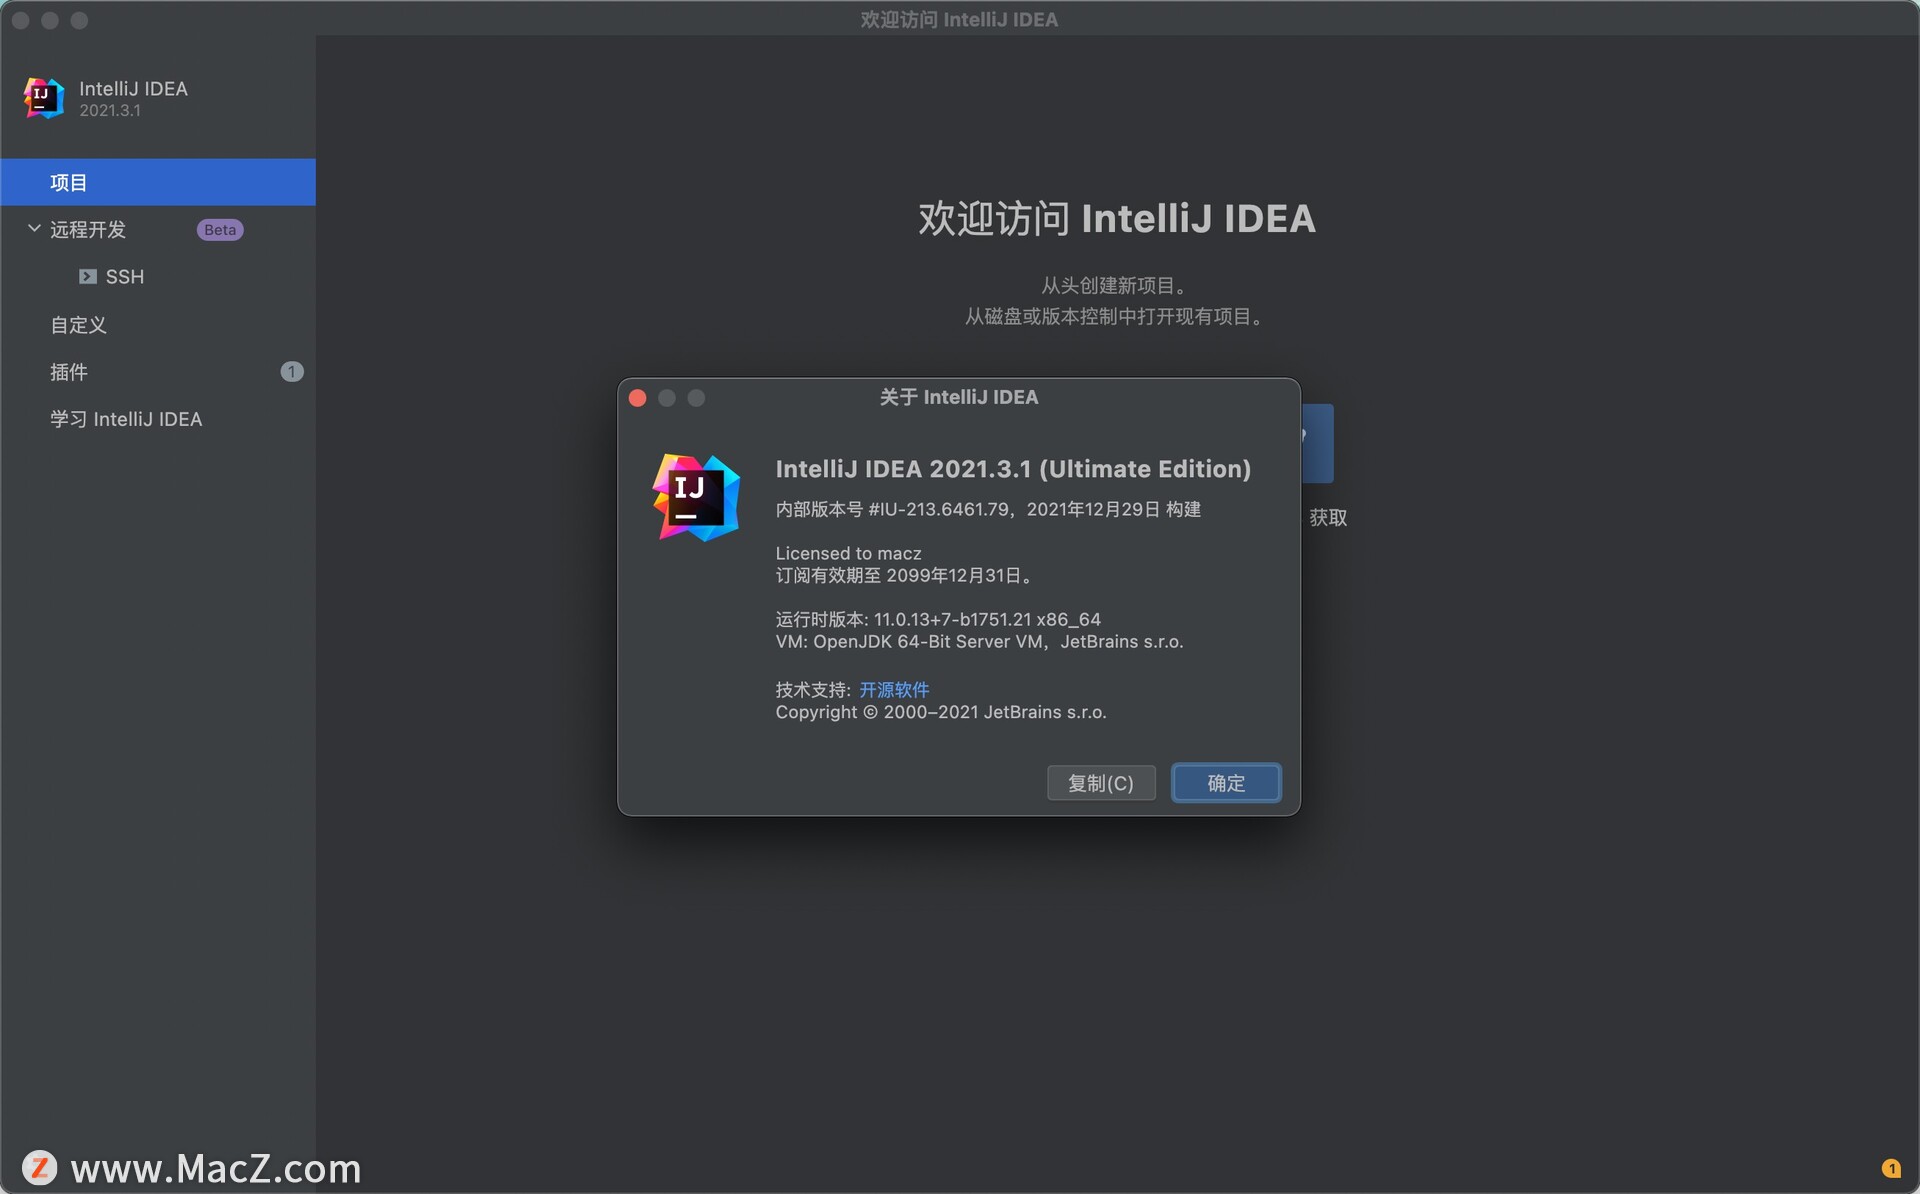This screenshot has width=1920, height=1194.
Task: Click the build number text #IU-213.6461.79
Action: (x=939, y=509)
